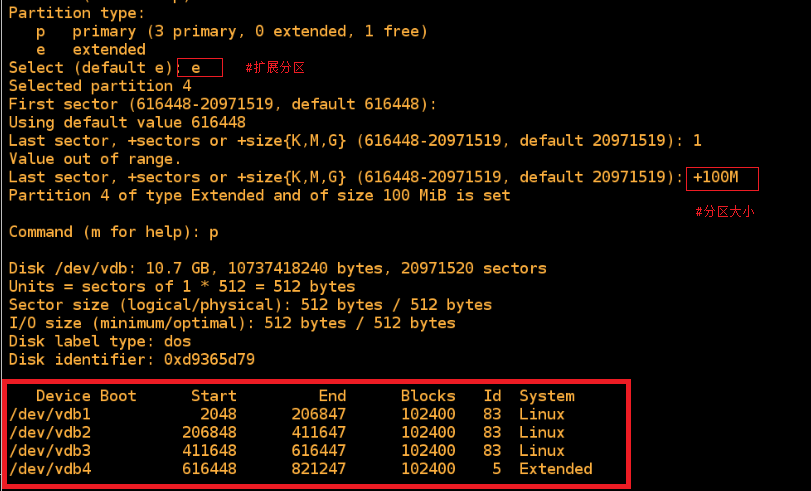Click the Id '83' in the /dev/vdb3 row
The width and height of the screenshot is (811, 491).
pos(492,451)
